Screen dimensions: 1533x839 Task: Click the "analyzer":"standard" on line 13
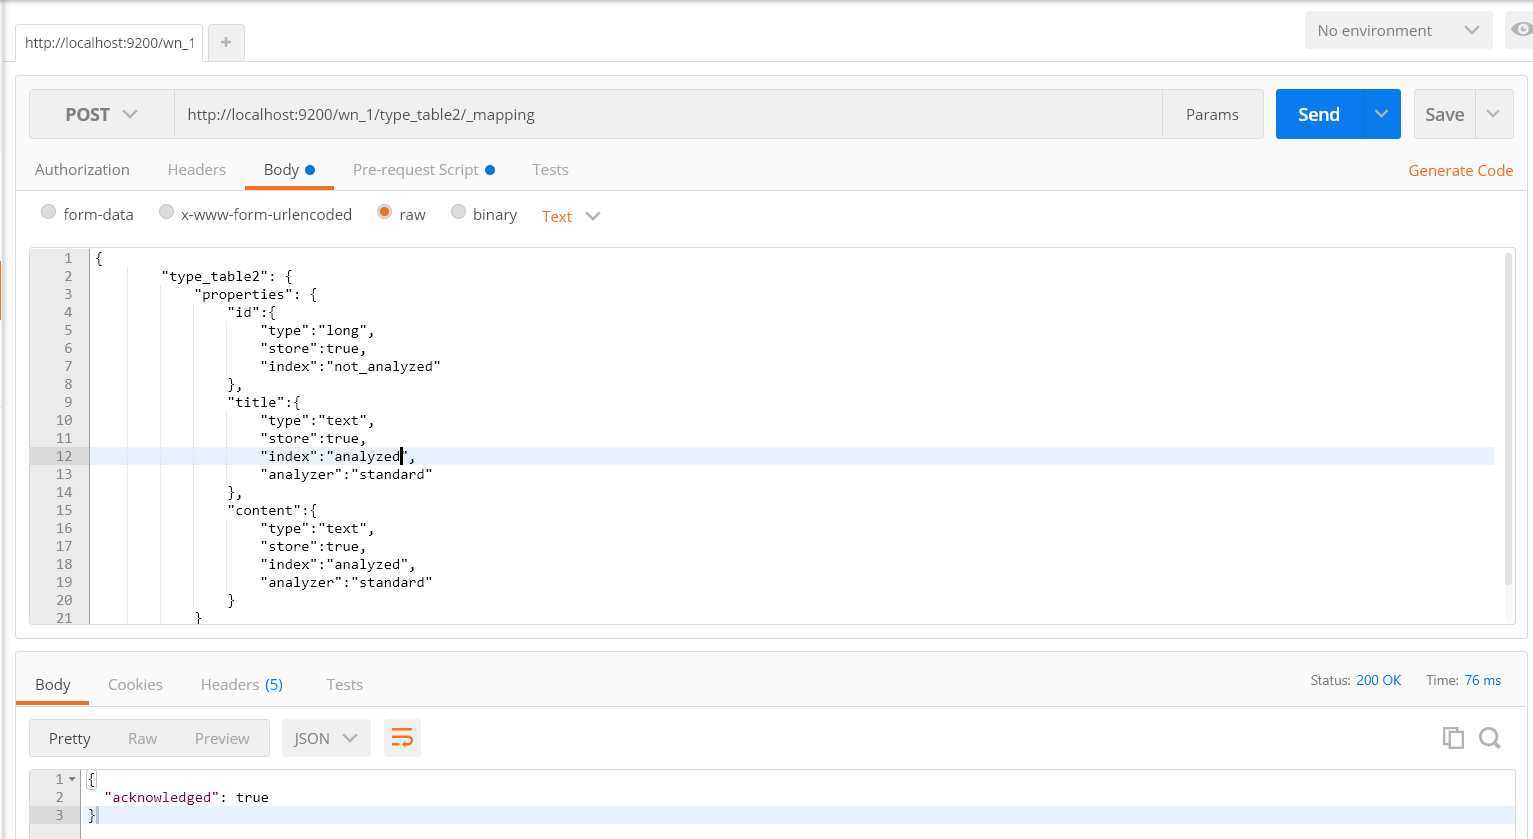pos(346,474)
